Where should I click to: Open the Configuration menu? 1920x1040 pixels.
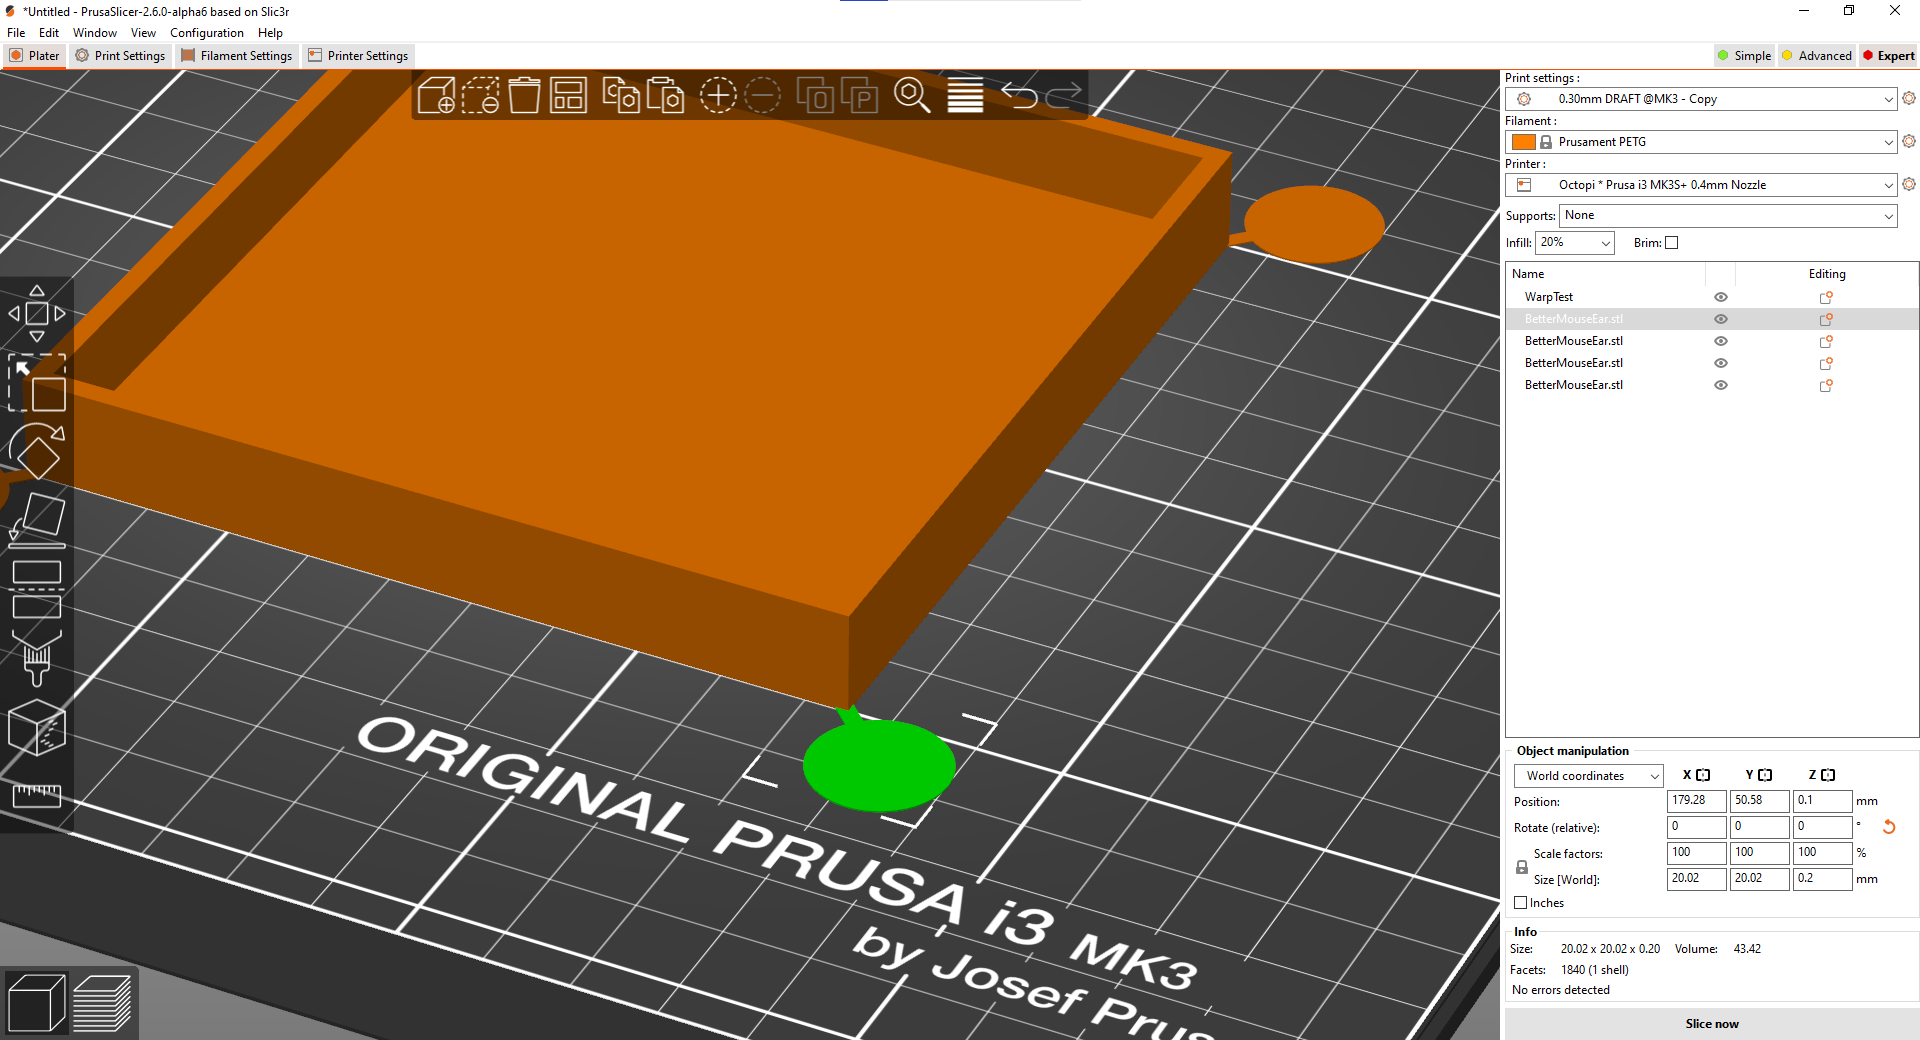(207, 33)
